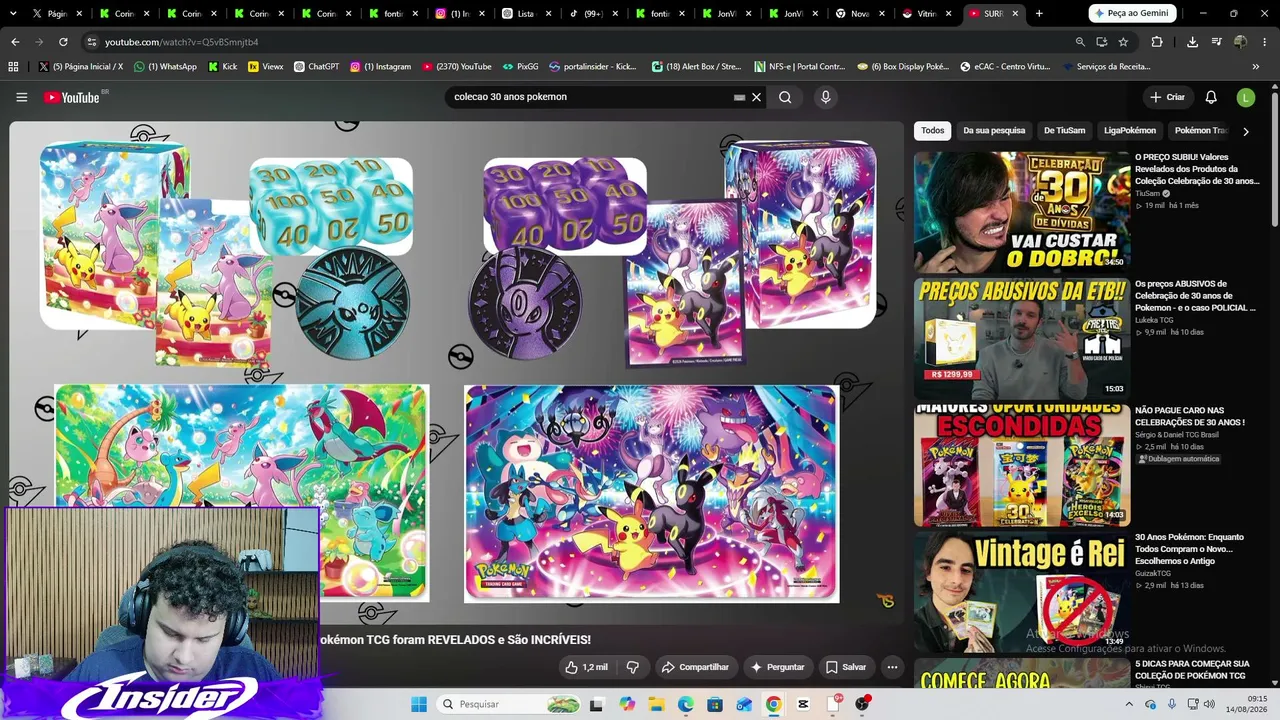Open the browser extensions puzzle icon
The height and width of the screenshot is (720, 1280).
[x=1157, y=42]
